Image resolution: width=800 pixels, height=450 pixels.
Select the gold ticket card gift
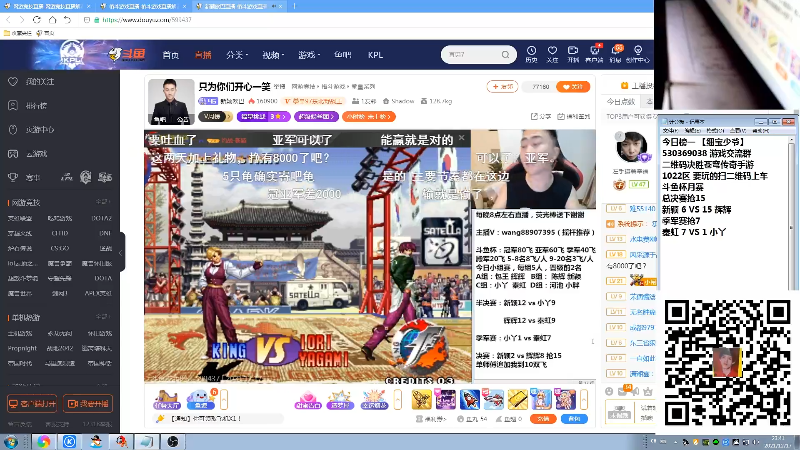(x=517, y=399)
